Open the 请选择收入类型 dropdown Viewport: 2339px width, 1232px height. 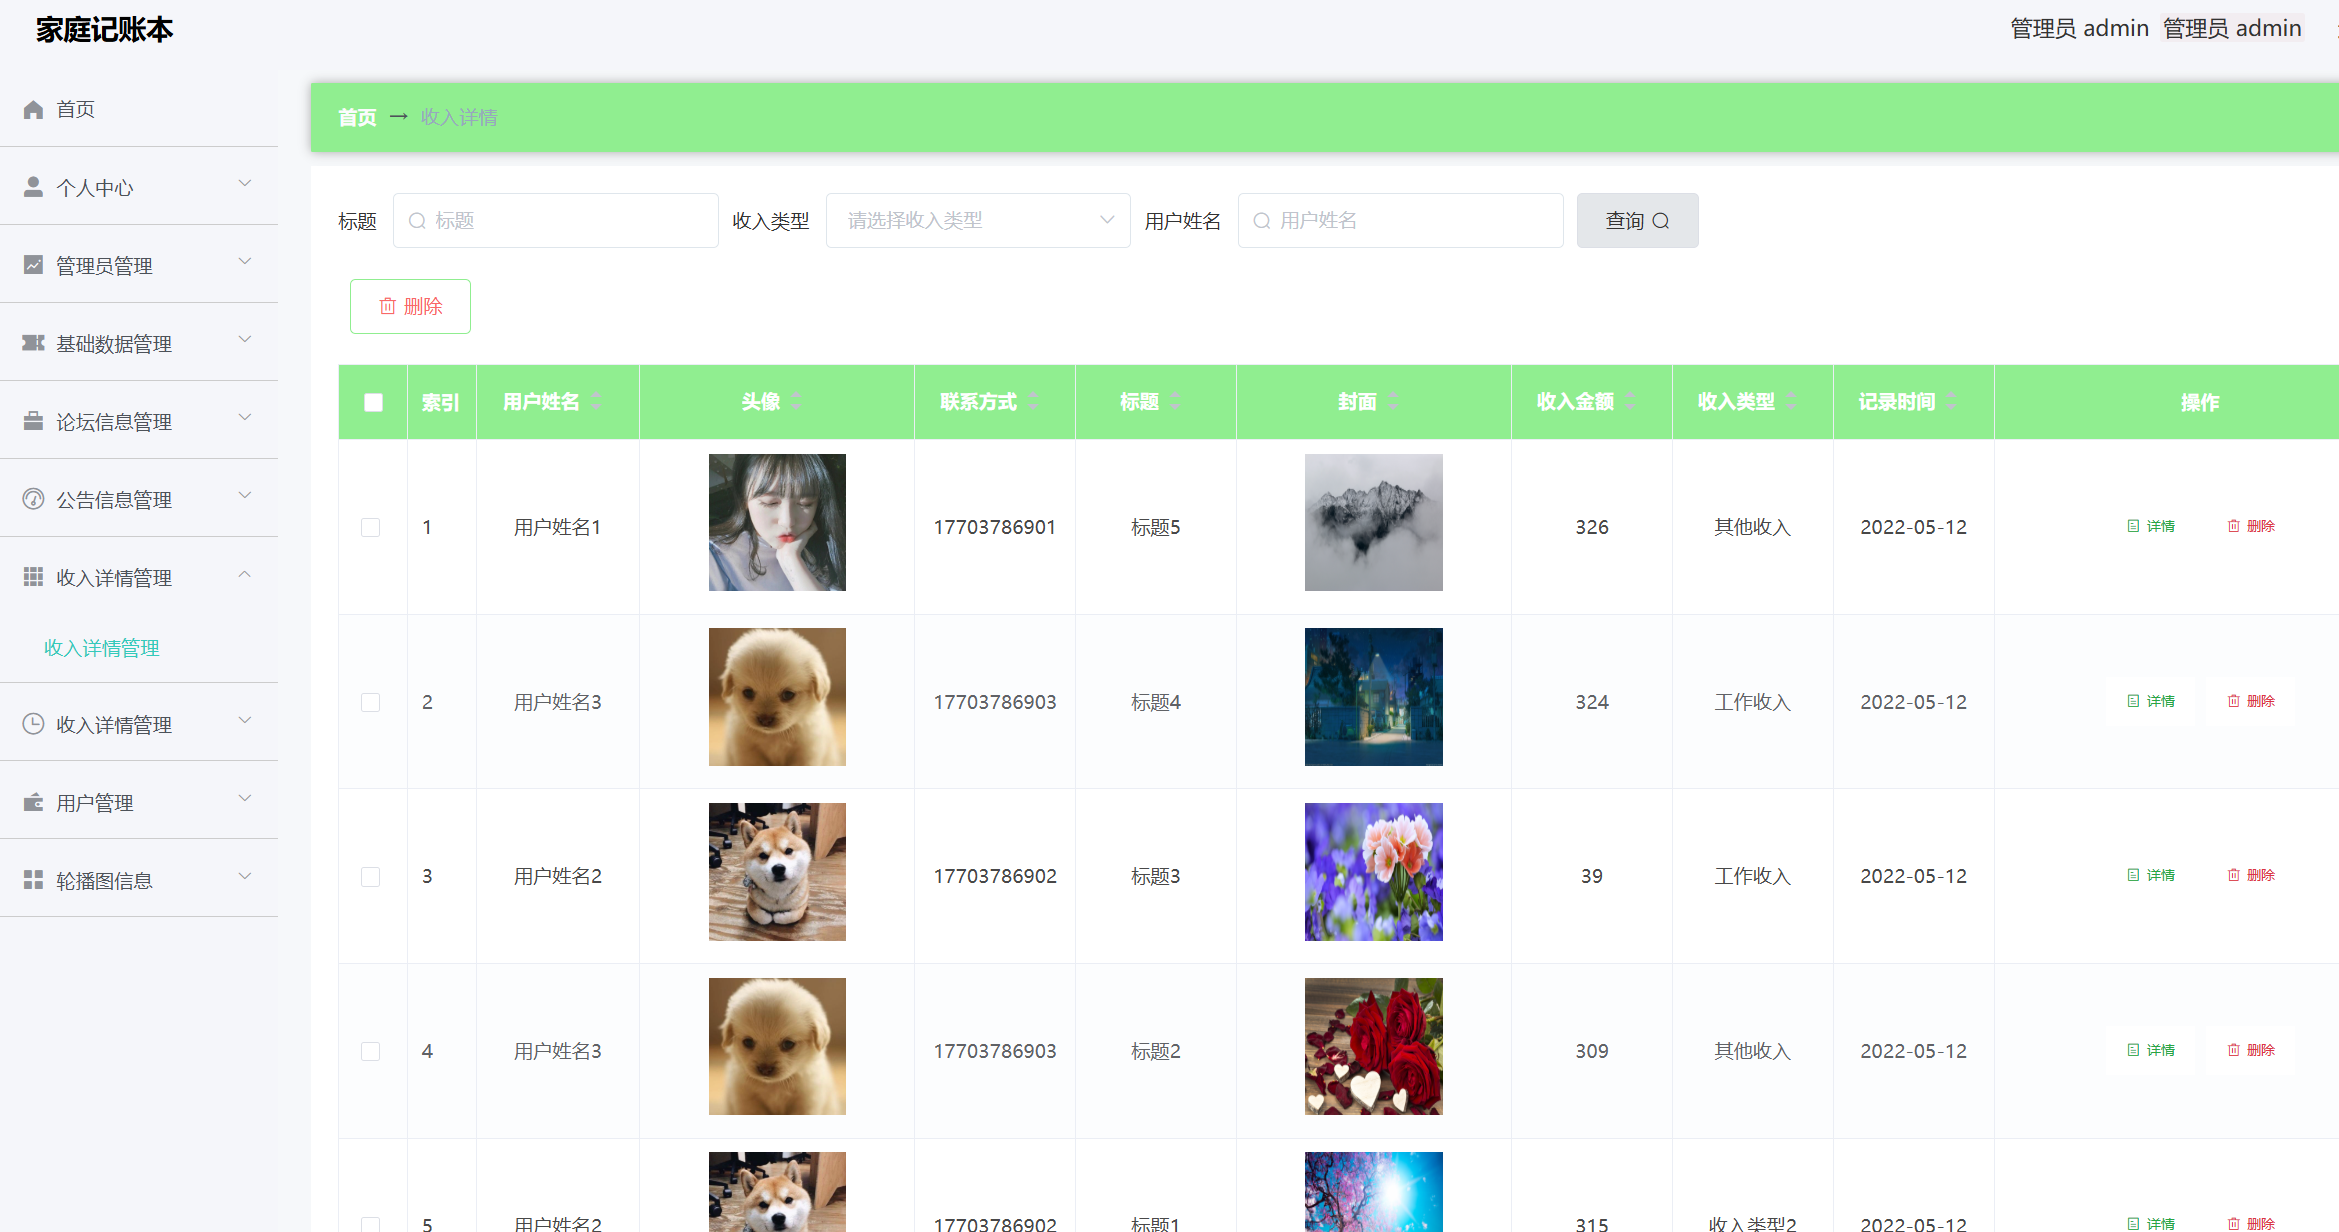coord(977,220)
